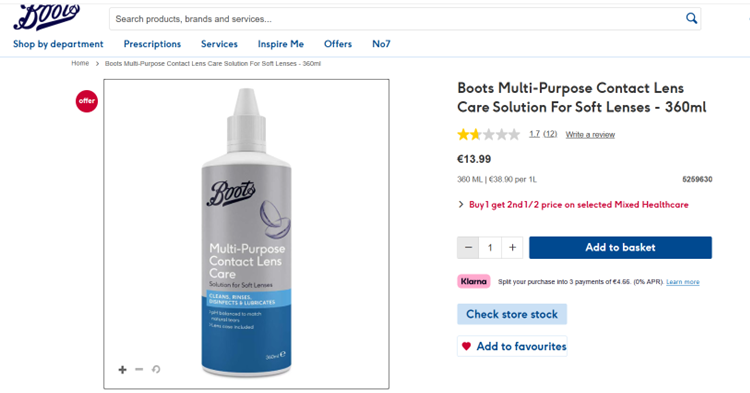Click the heart icon for favourites

coord(466,346)
